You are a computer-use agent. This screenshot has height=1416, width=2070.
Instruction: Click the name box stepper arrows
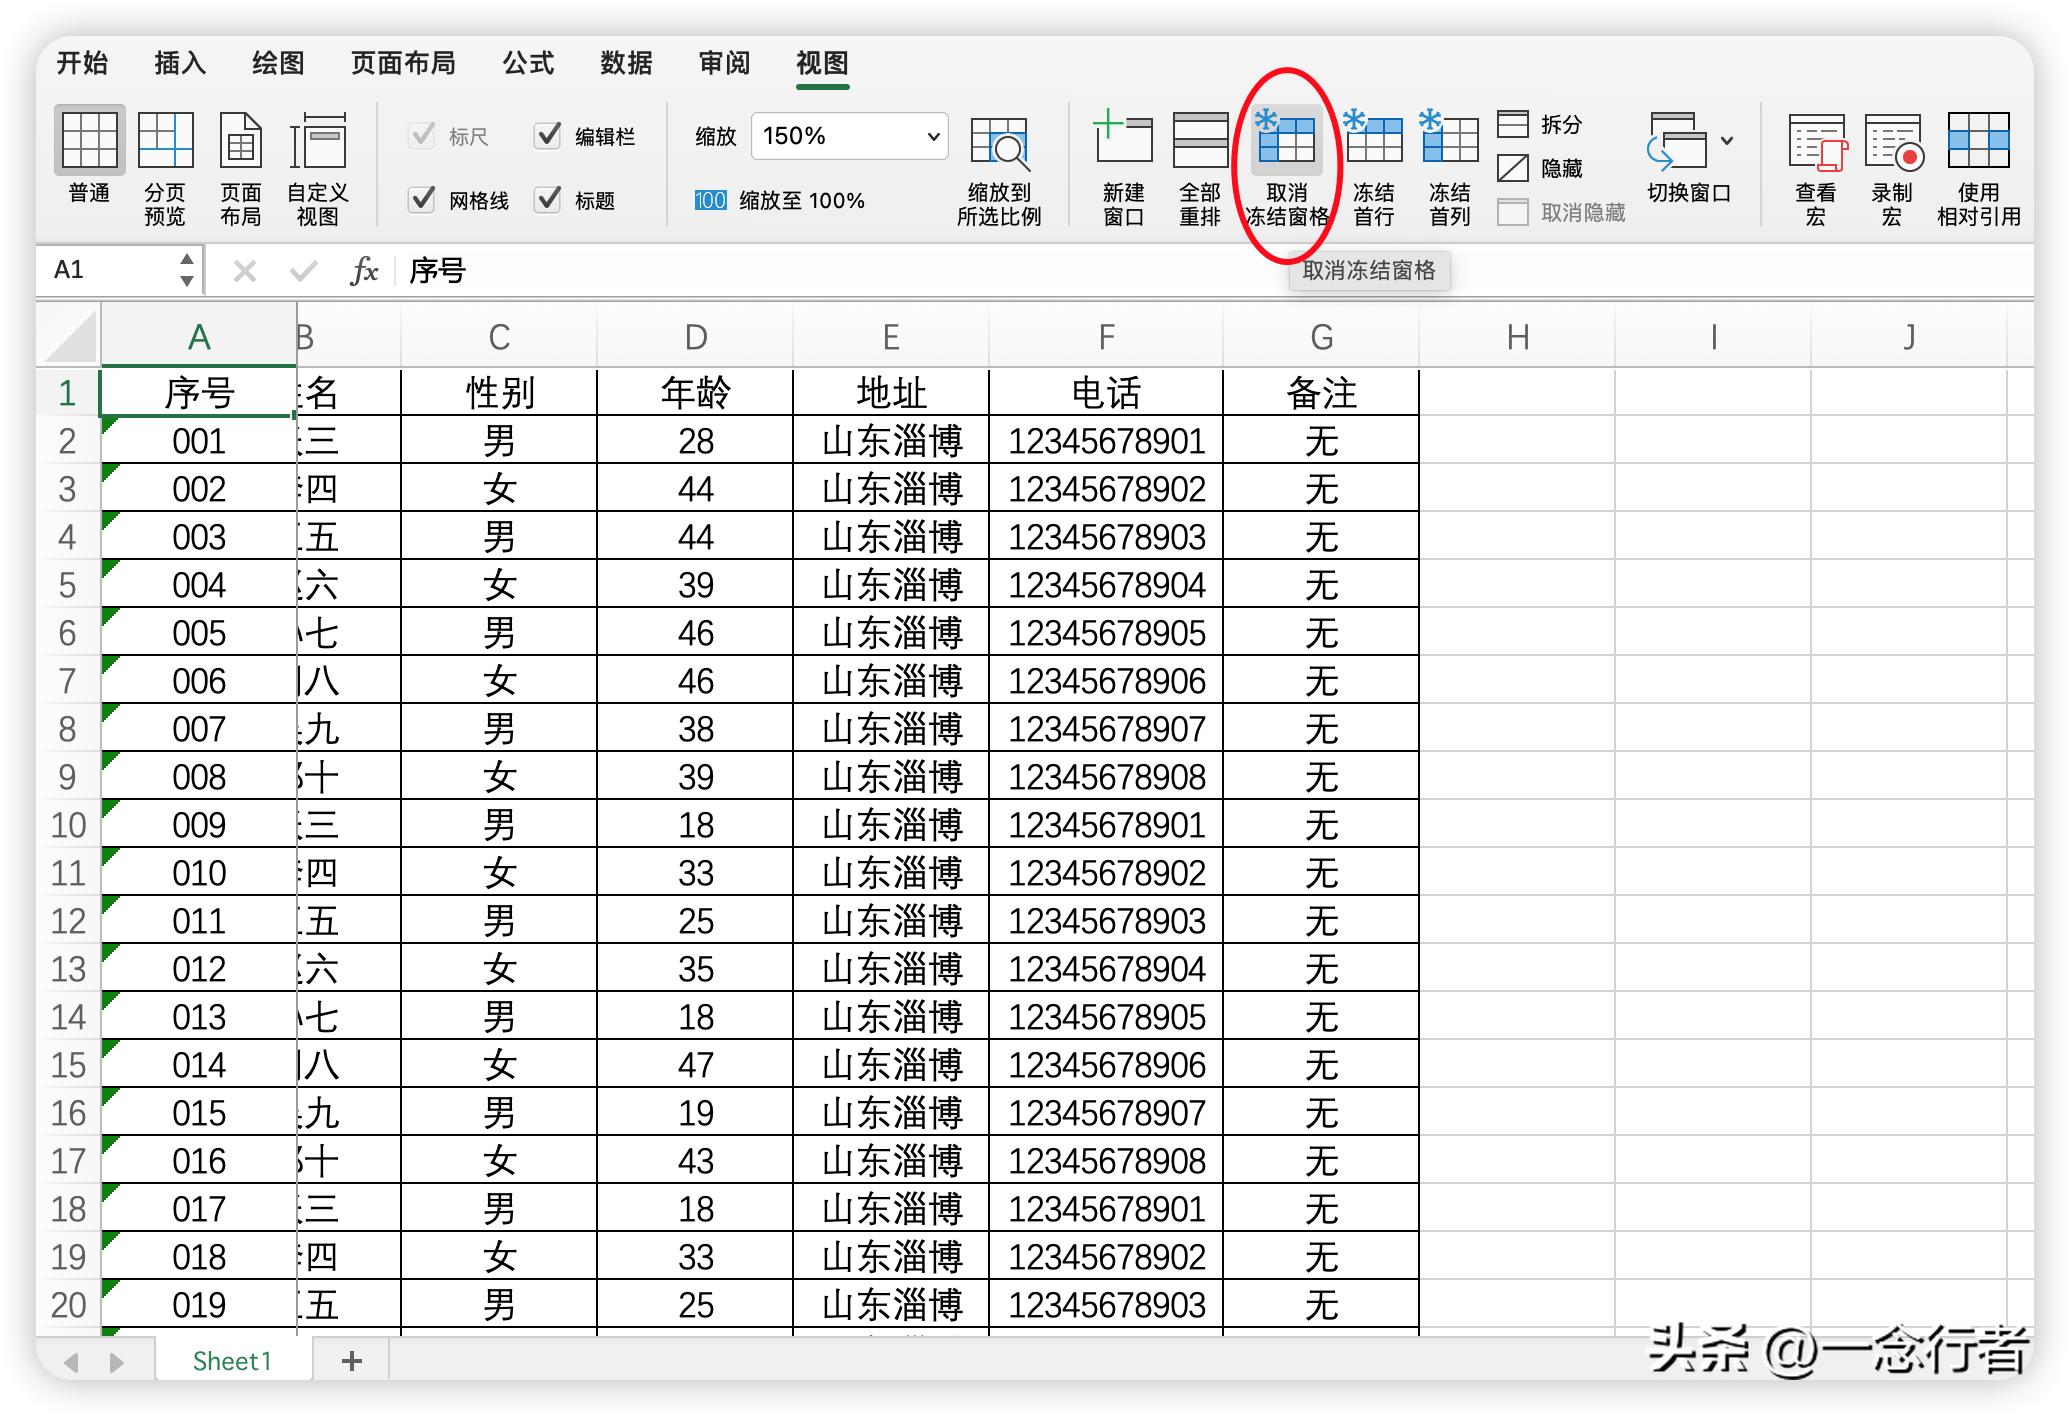point(187,270)
